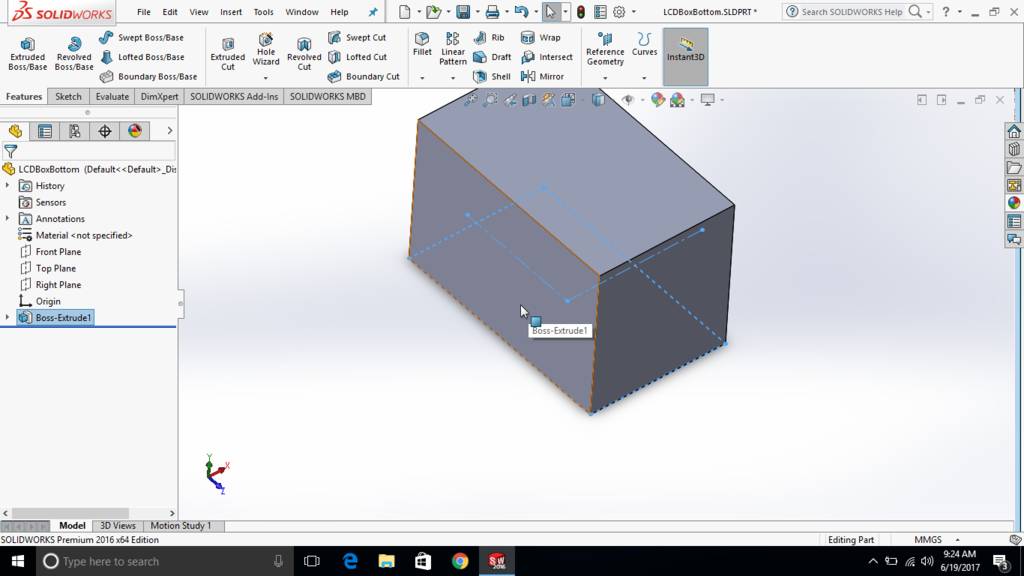Image resolution: width=1024 pixels, height=576 pixels.
Task: Click the Draft feature tool
Action: (x=492, y=57)
